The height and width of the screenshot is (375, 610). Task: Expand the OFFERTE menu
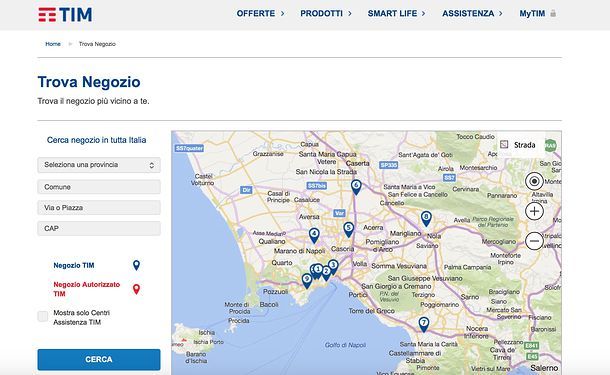tap(260, 14)
